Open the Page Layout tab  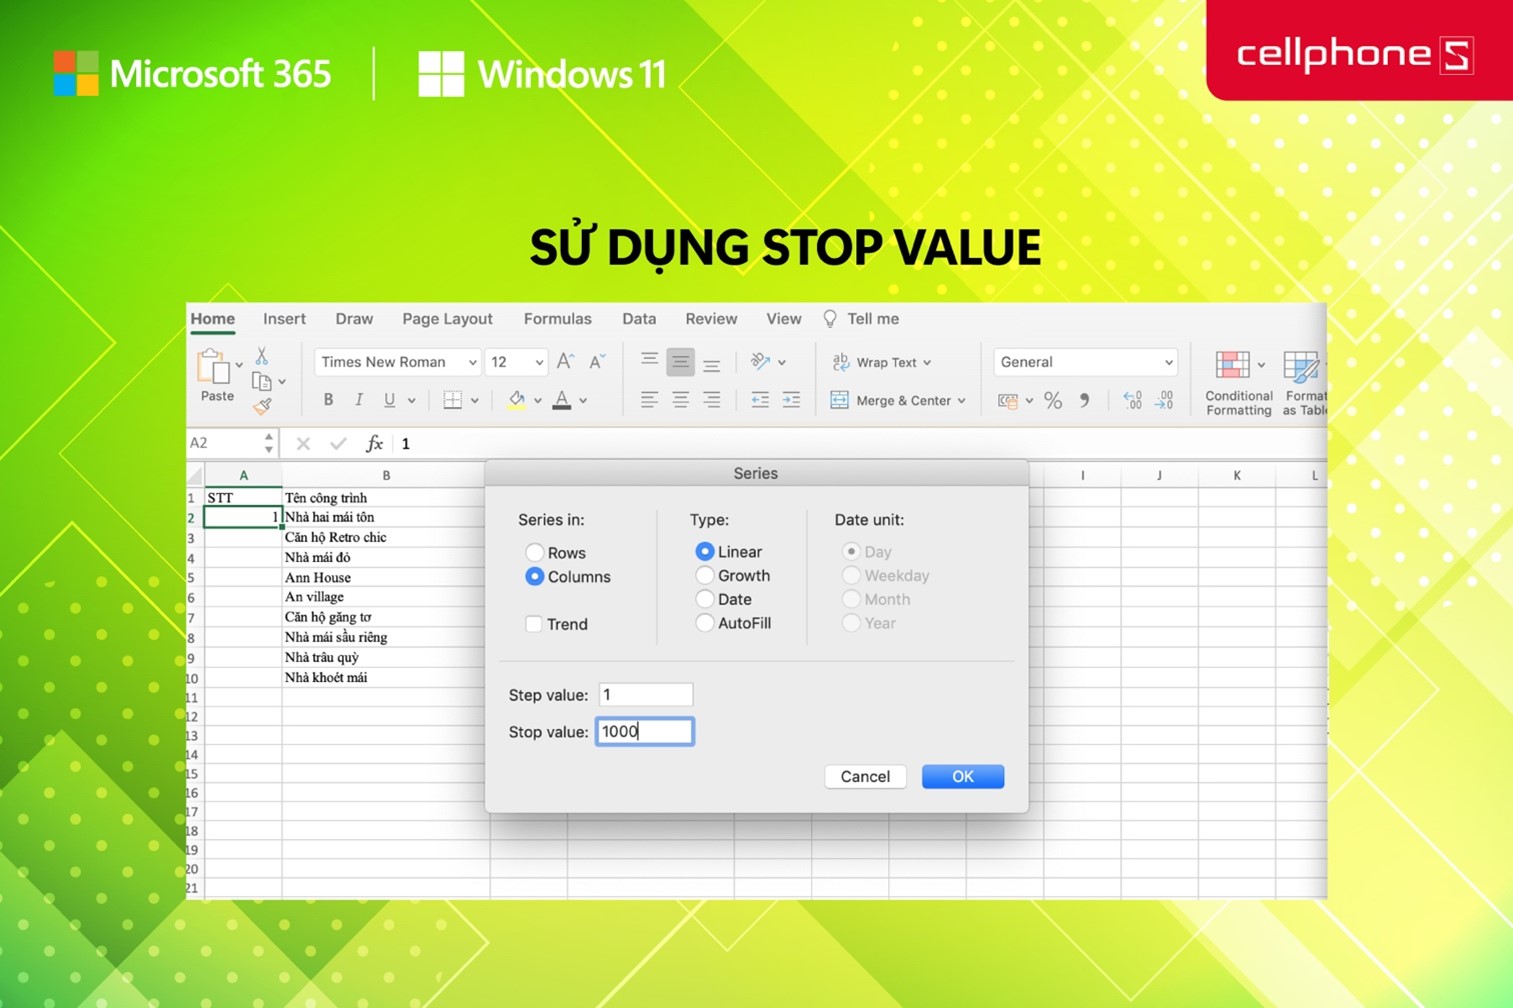(x=447, y=319)
